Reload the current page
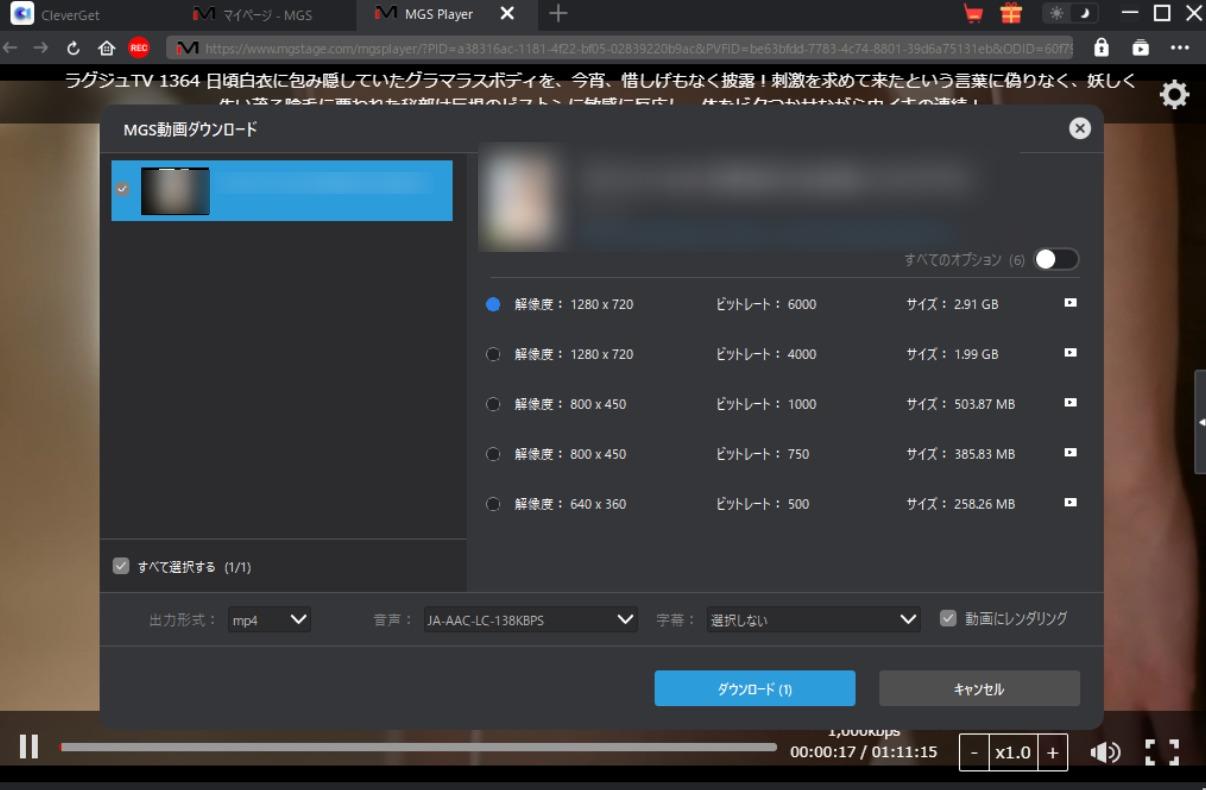This screenshot has height=790, width=1206. pos(73,48)
